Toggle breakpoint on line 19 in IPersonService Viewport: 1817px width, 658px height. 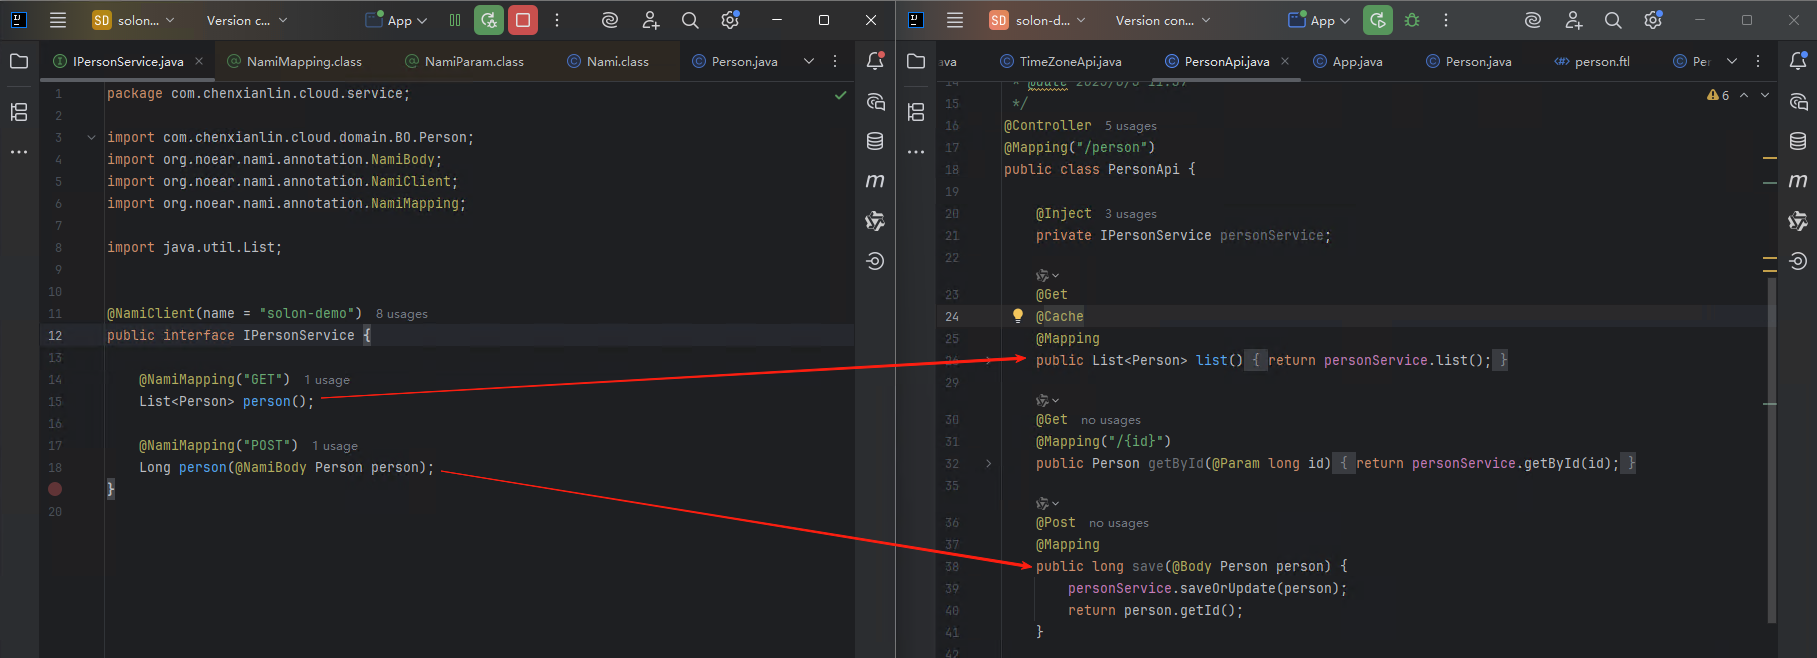(x=55, y=489)
